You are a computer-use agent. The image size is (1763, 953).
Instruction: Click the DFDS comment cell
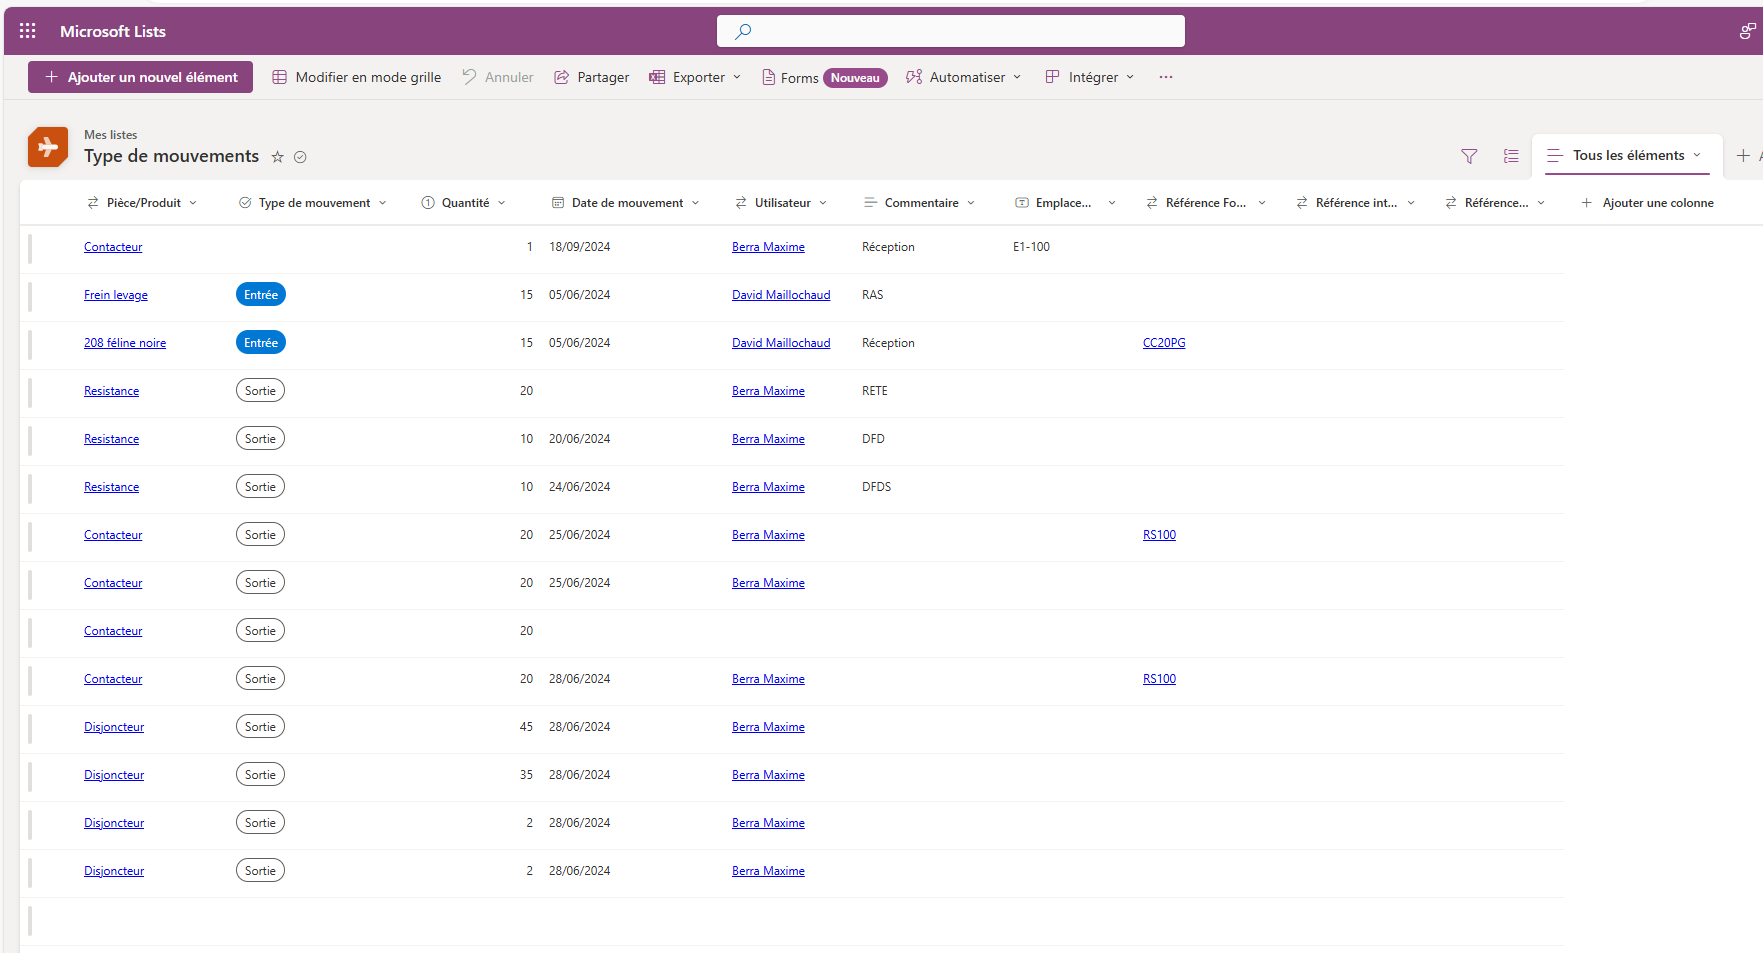[876, 487]
